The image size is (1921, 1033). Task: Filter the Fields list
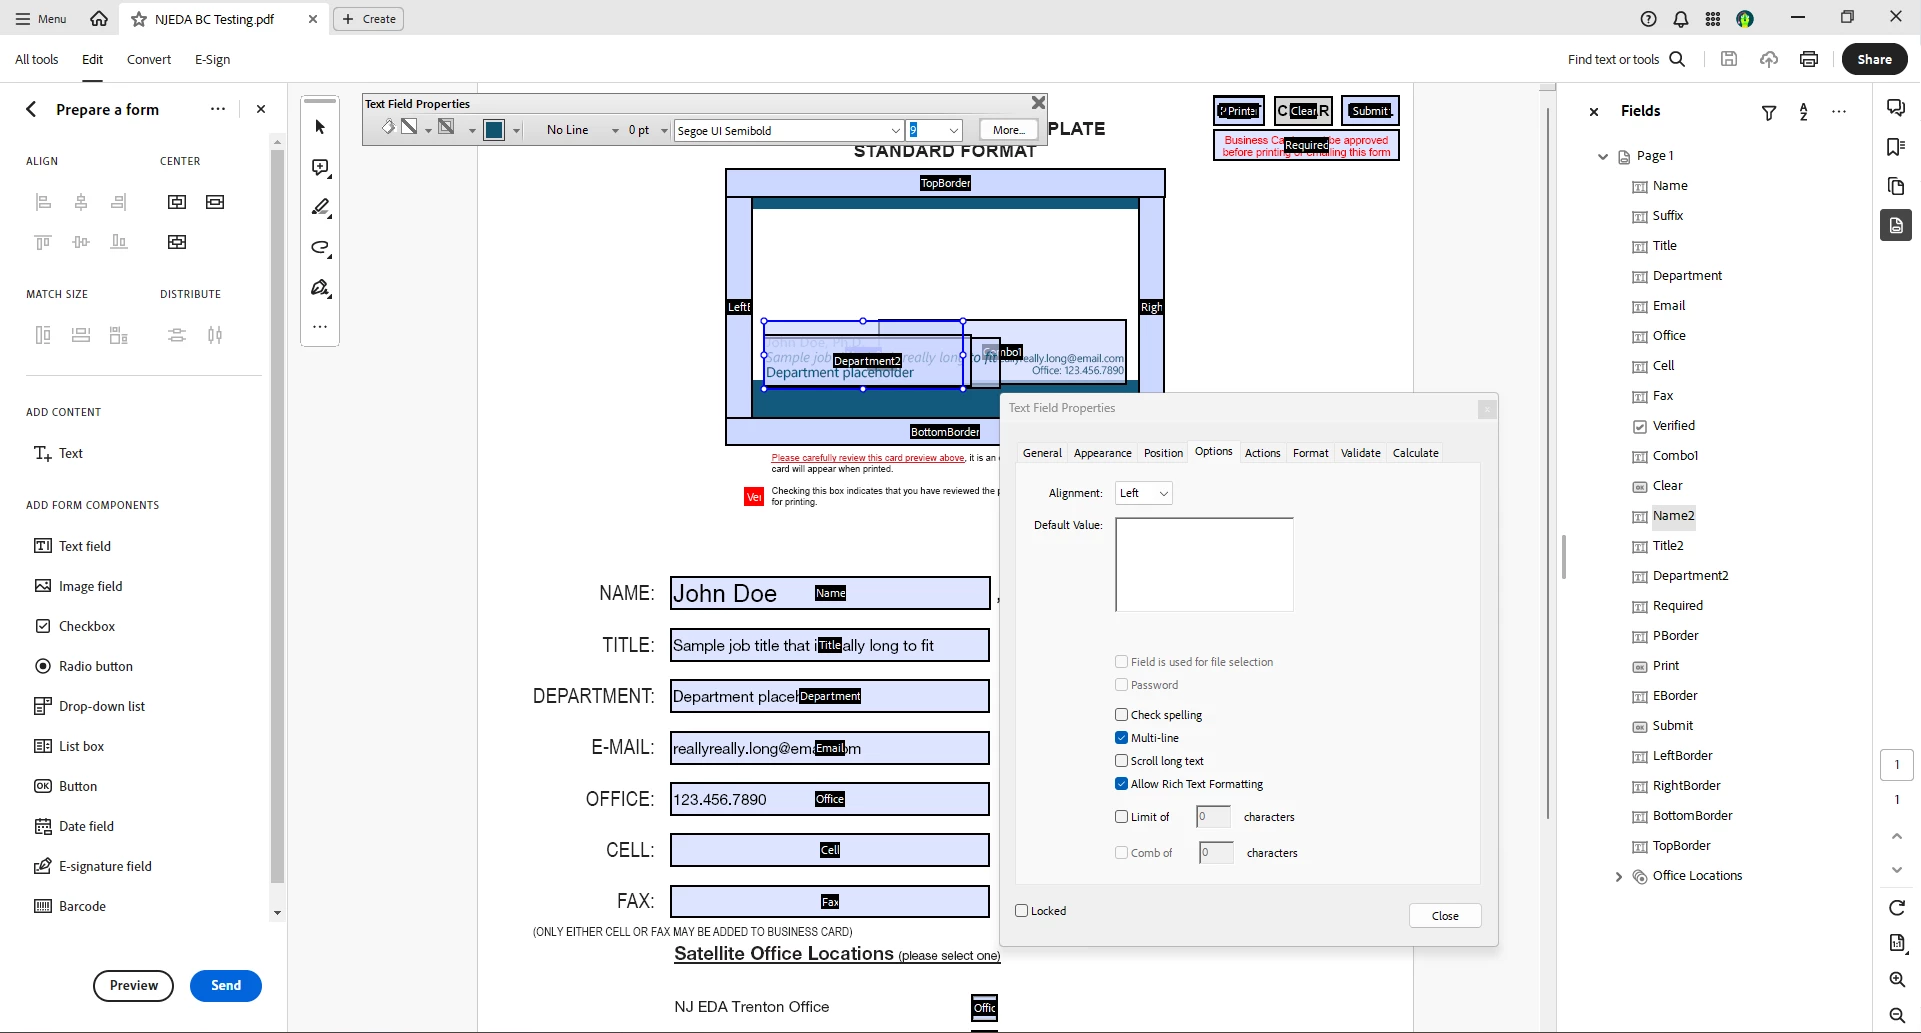1769,112
